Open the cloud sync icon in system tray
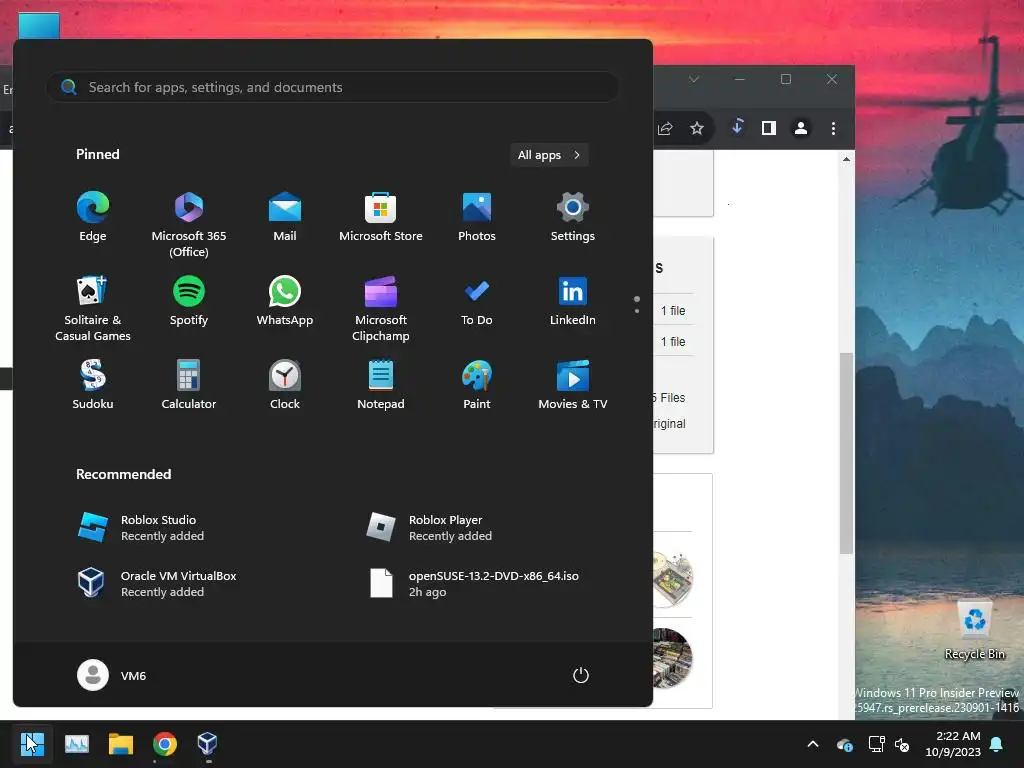Viewport: 1024px width, 768px height. [x=844, y=744]
